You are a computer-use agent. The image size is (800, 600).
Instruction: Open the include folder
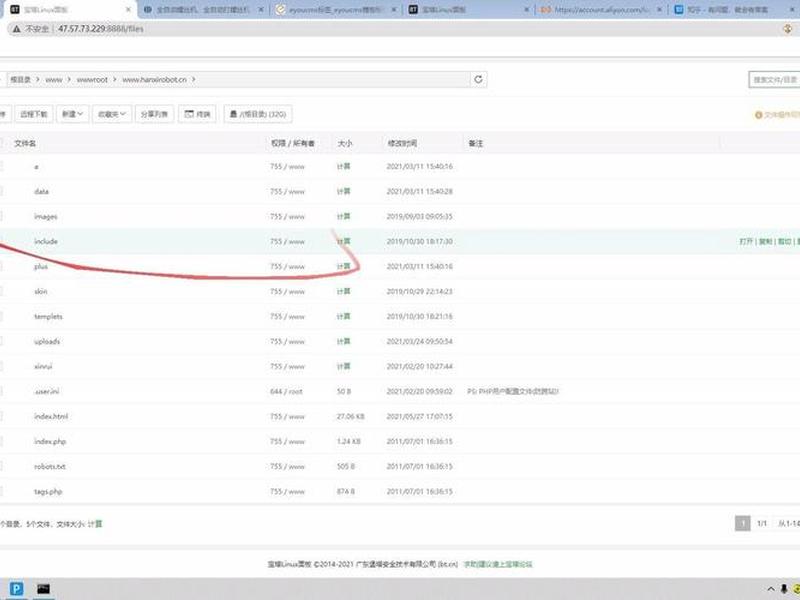45,241
